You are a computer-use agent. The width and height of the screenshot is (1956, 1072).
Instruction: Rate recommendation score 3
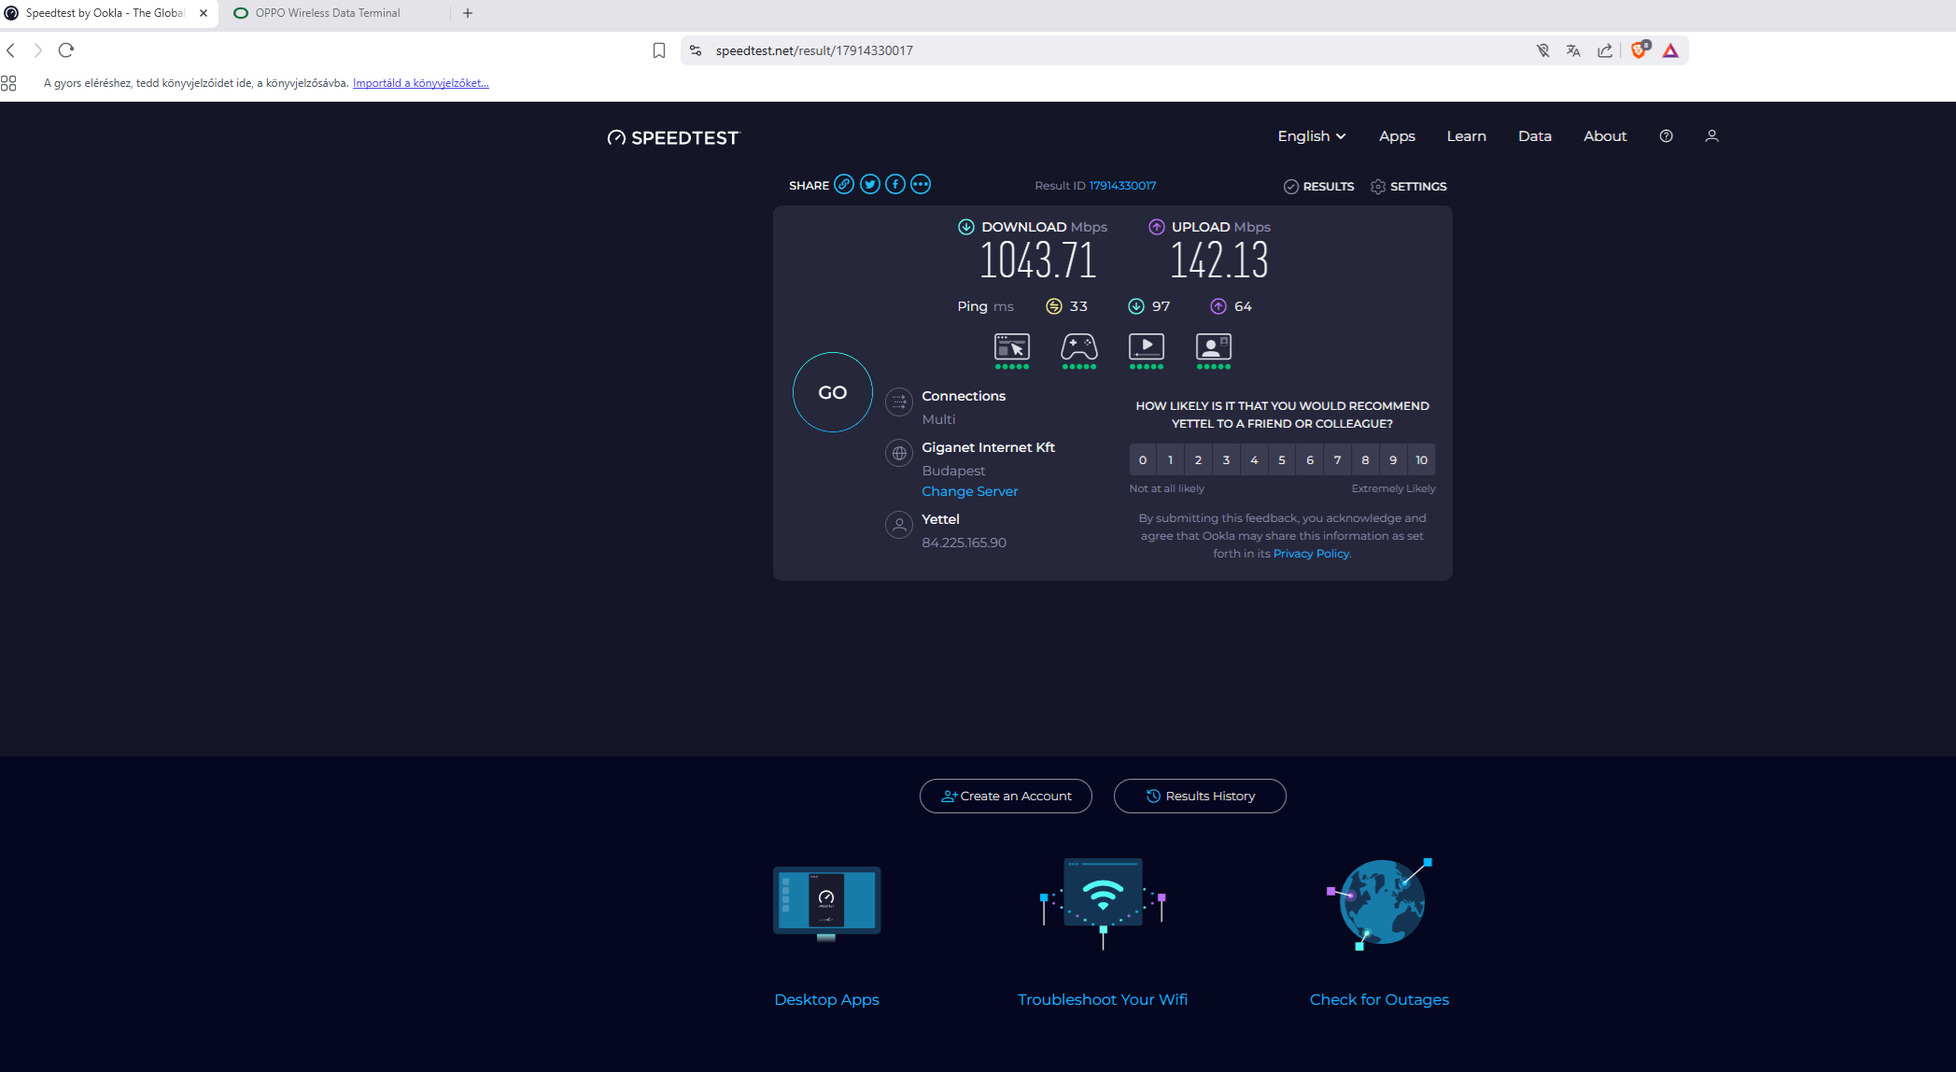(x=1226, y=460)
